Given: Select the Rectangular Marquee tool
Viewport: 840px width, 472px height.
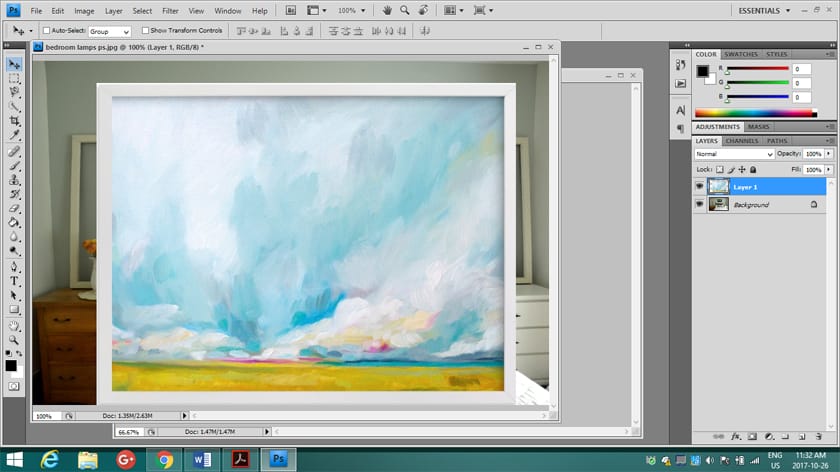Looking at the screenshot, I should point(14,79).
